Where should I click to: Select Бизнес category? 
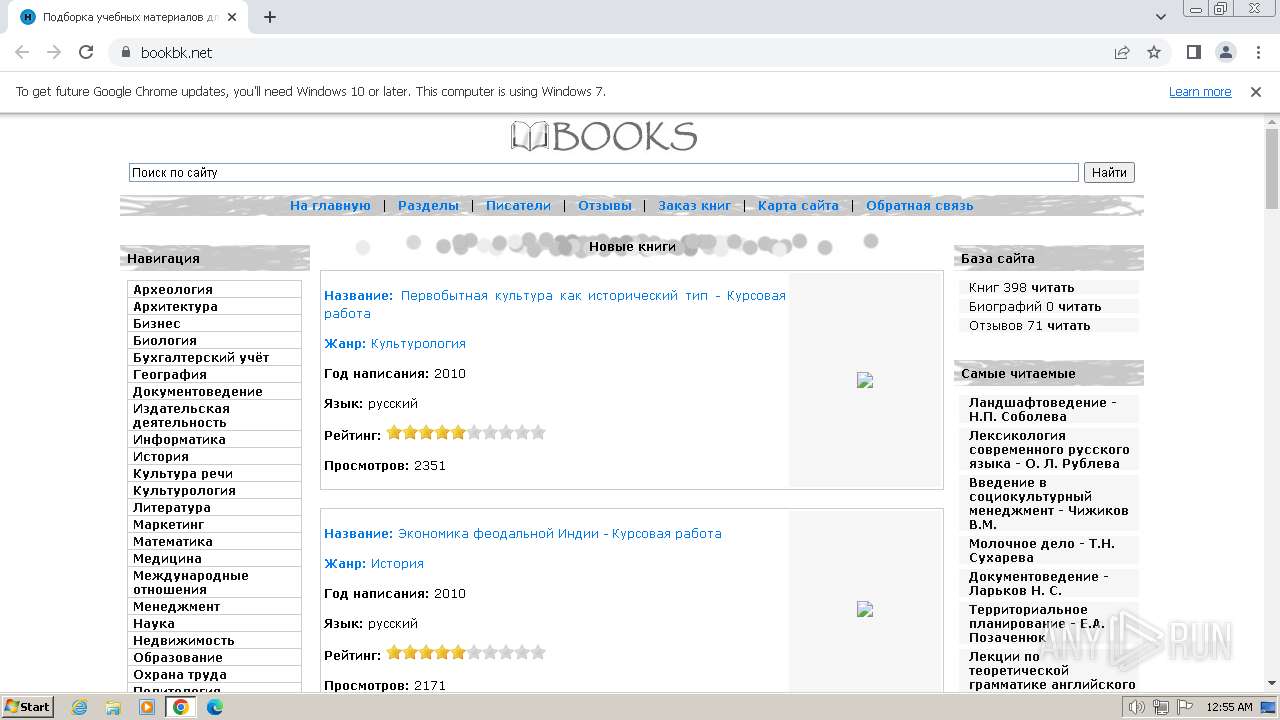click(x=157, y=323)
